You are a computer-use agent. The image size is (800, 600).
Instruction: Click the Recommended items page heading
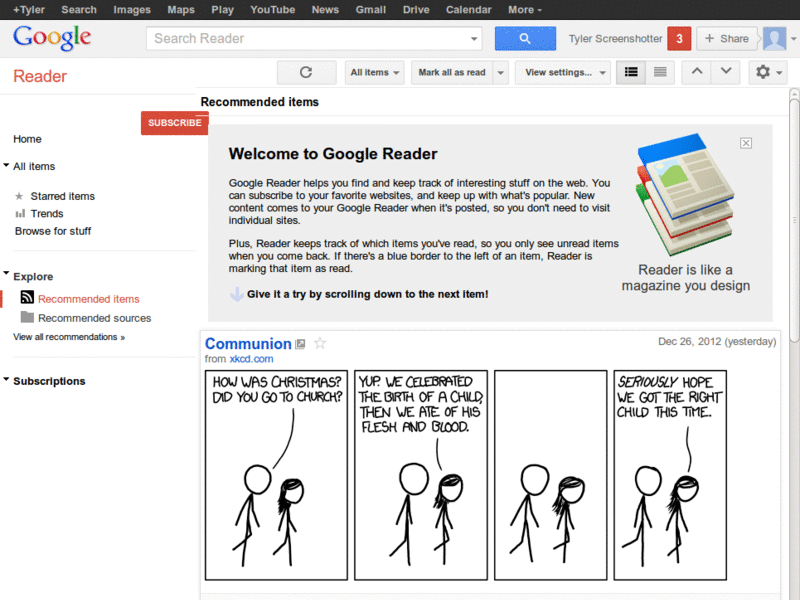point(259,102)
